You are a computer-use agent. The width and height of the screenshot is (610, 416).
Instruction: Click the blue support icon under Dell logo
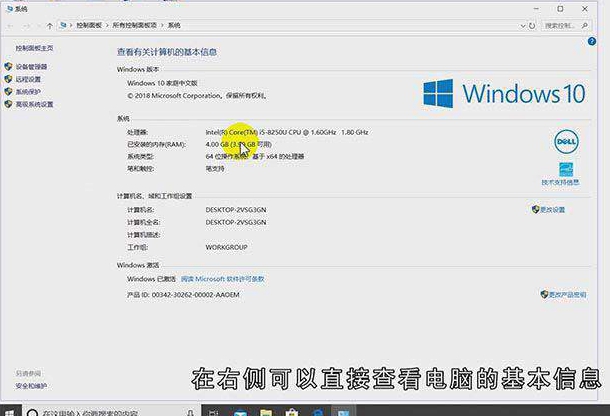(566, 170)
